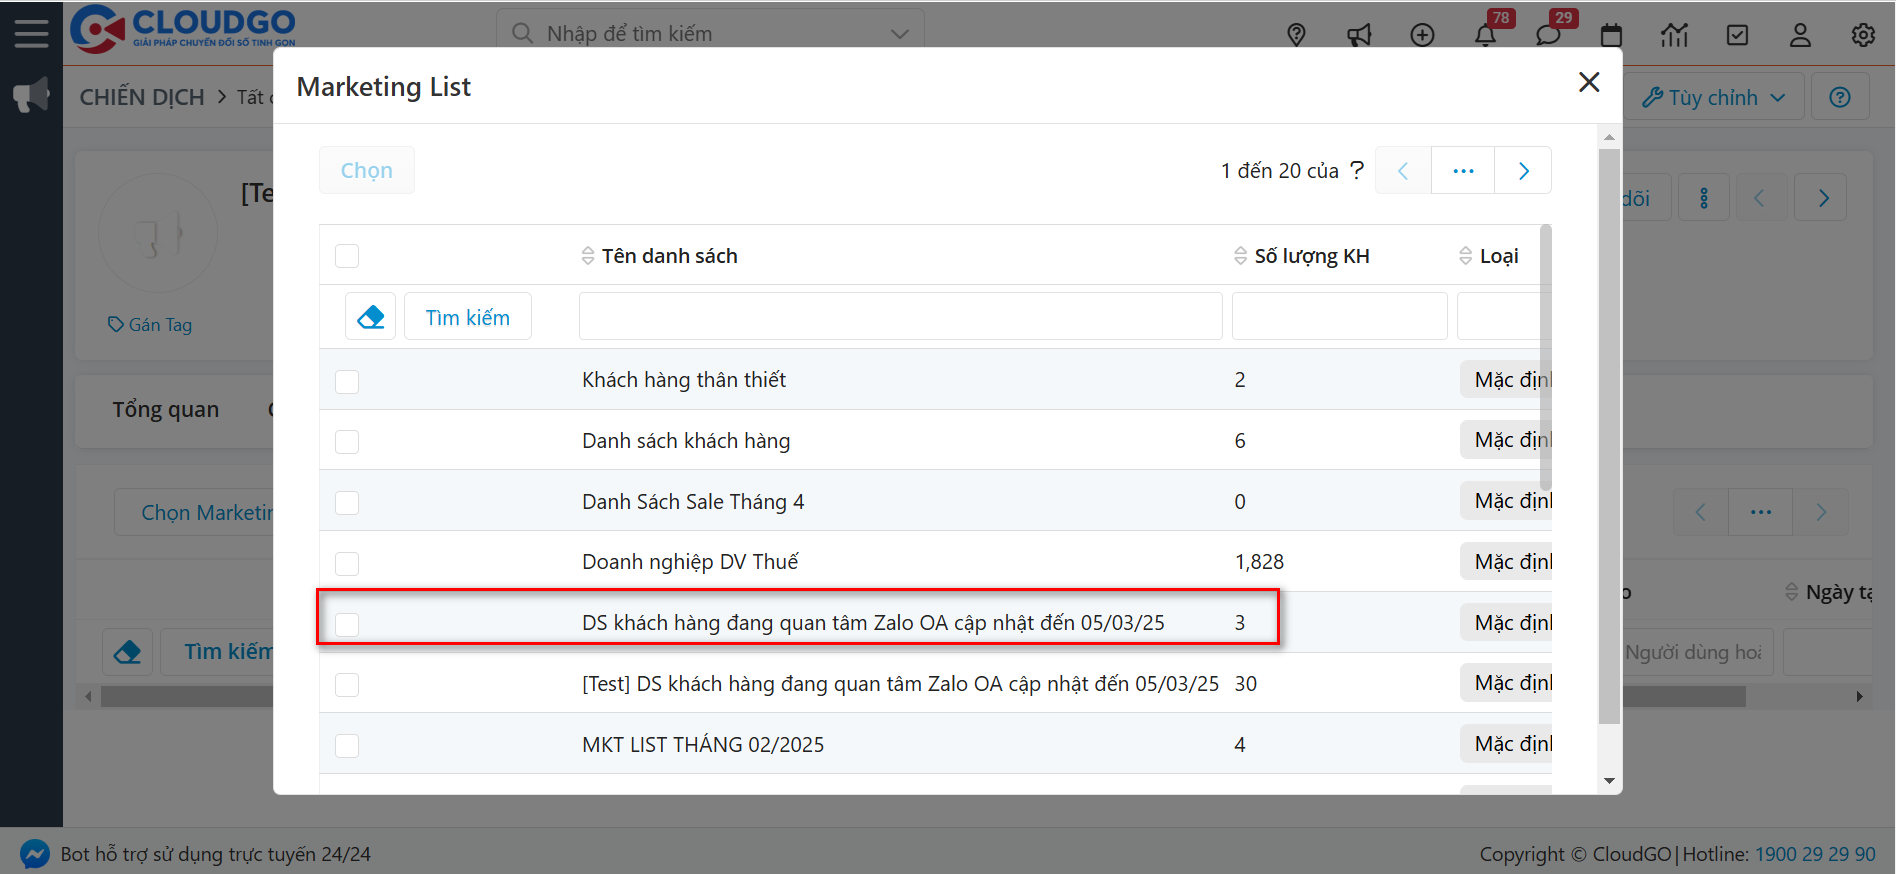
Task: Check the Khách hàng thân thiết checkbox
Action: coord(347,381)
